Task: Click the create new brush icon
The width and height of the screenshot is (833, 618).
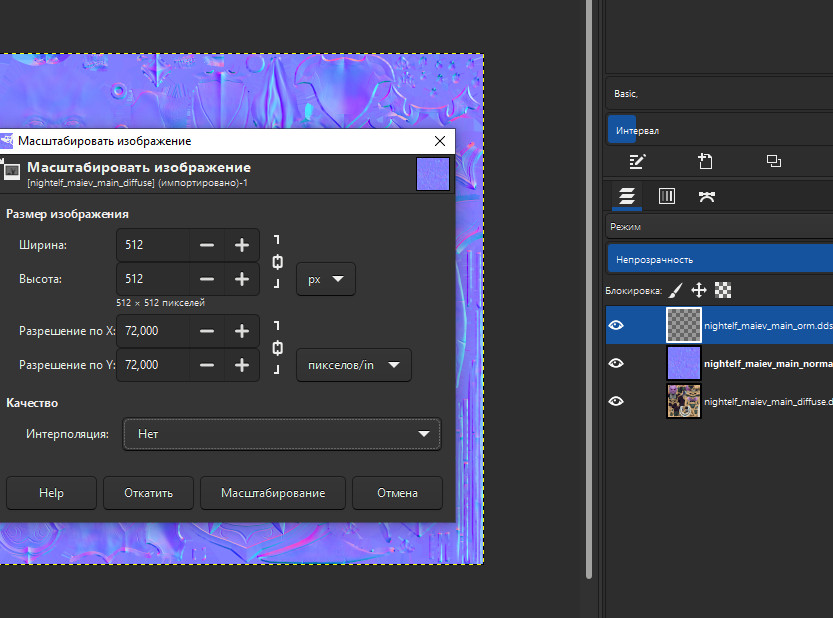Action: (x=705, y=161)
